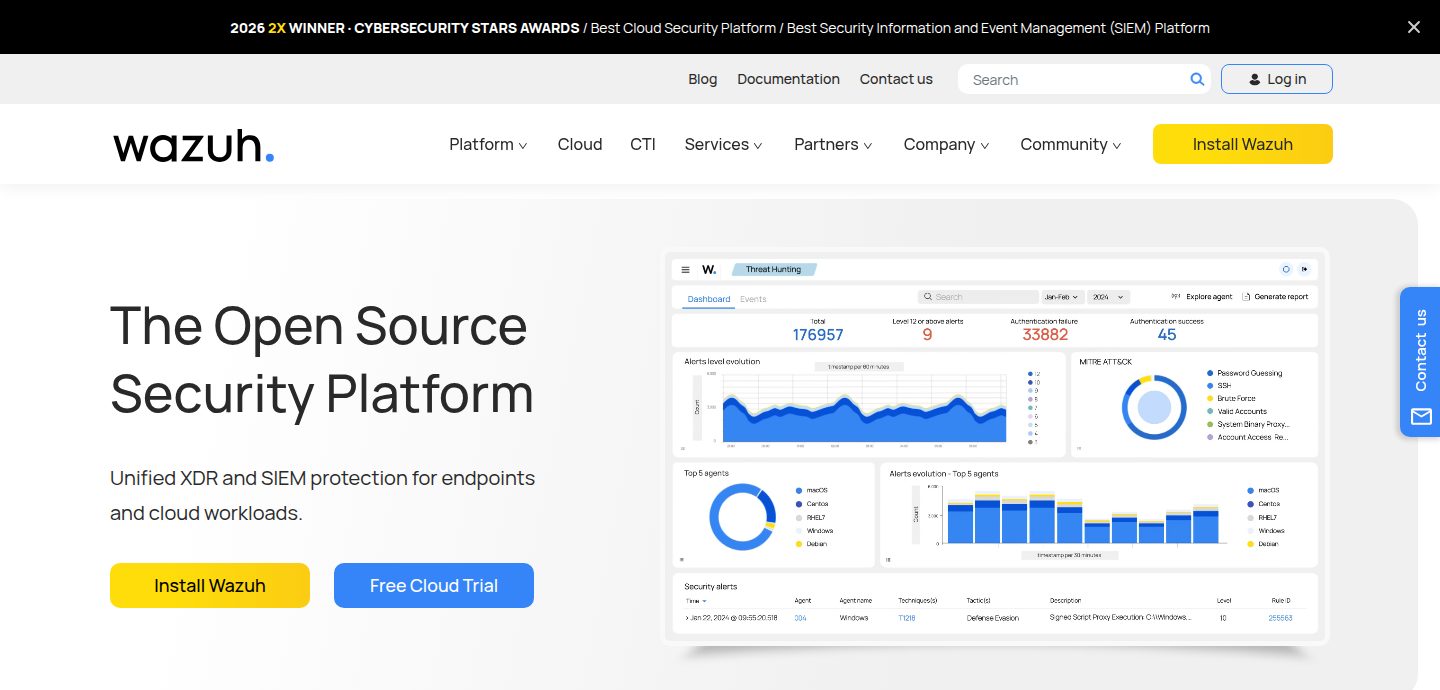Screen dimensions: 1440x690
Task: Open the top bar Contact us link
Action: click(x=896, y=79)
